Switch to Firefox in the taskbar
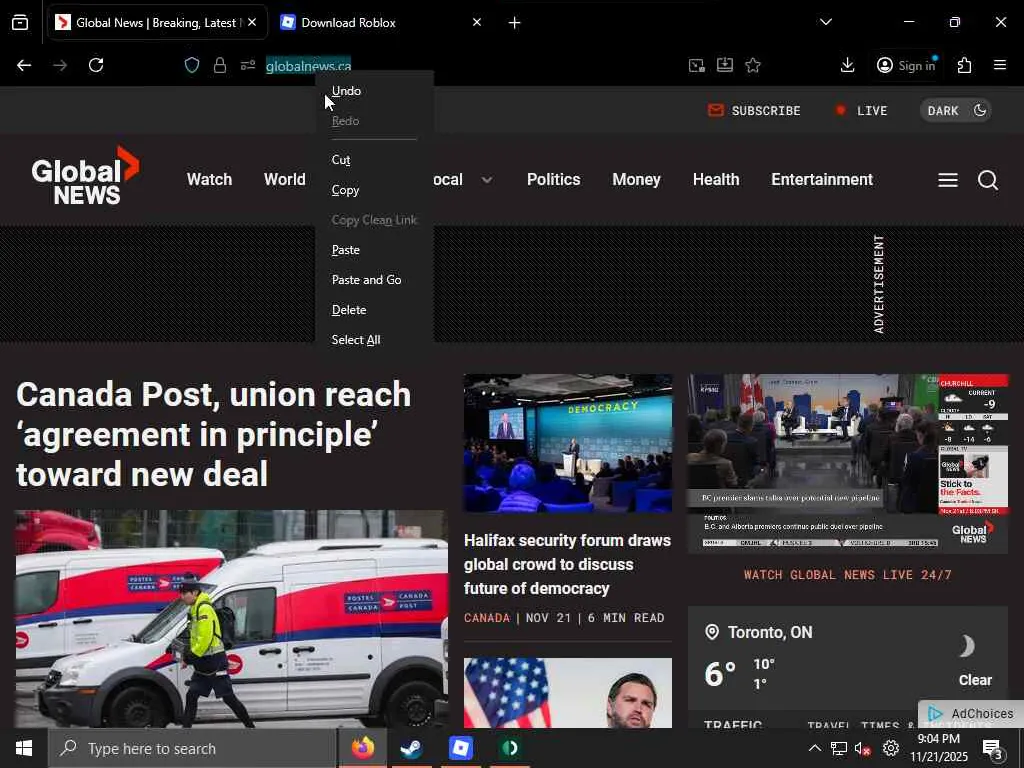The height and width of the screenshot is (768, 1024). coord(363,748)
